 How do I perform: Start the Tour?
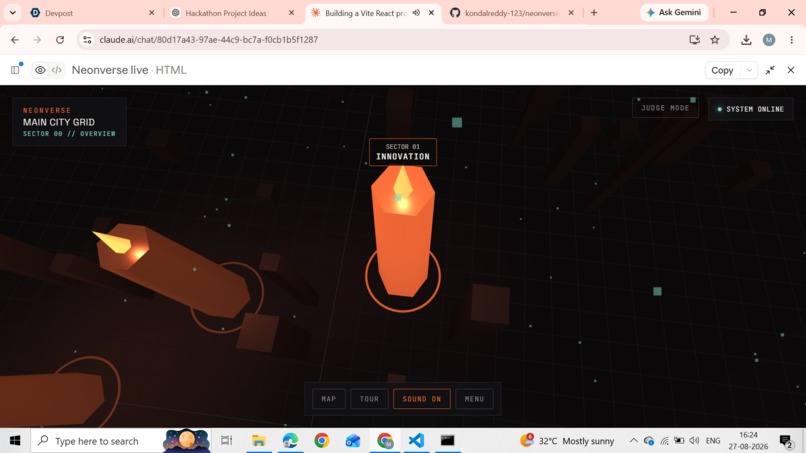pos(369,399)
